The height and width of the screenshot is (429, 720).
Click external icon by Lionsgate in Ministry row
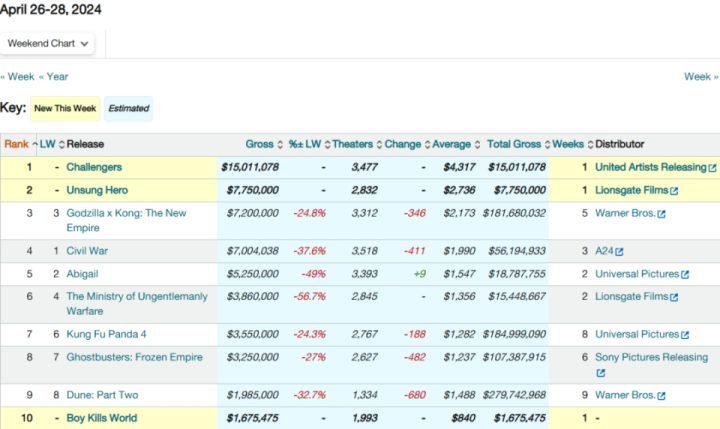pyautogui.click(x=674, y=298)
